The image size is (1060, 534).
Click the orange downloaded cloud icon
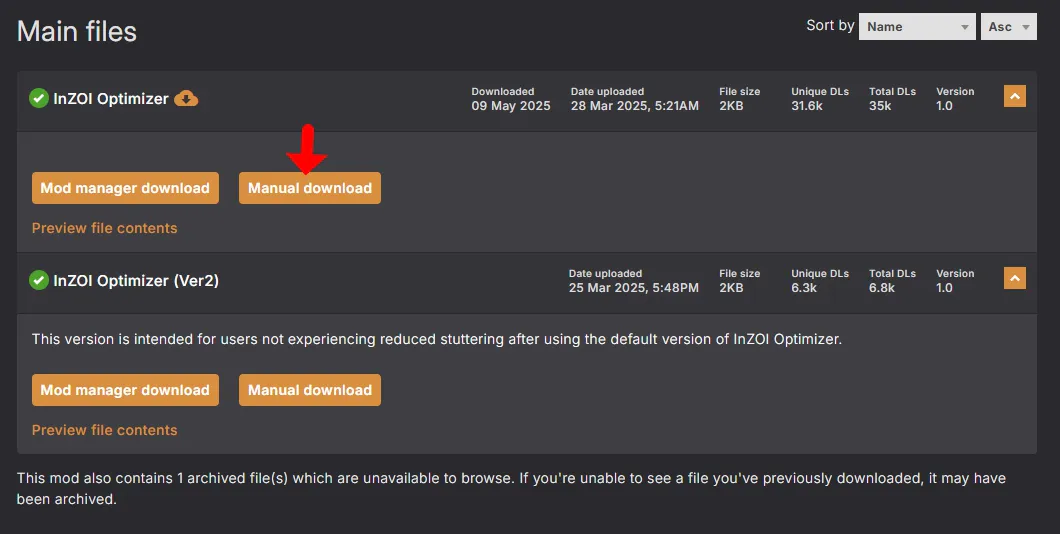point(186,98)
